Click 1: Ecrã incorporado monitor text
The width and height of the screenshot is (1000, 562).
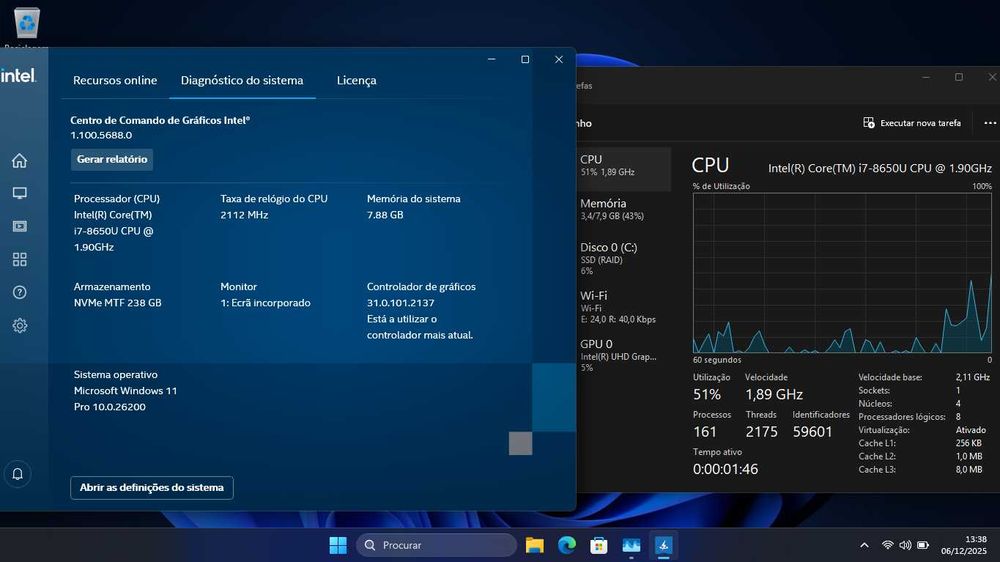tap(265, 303)
